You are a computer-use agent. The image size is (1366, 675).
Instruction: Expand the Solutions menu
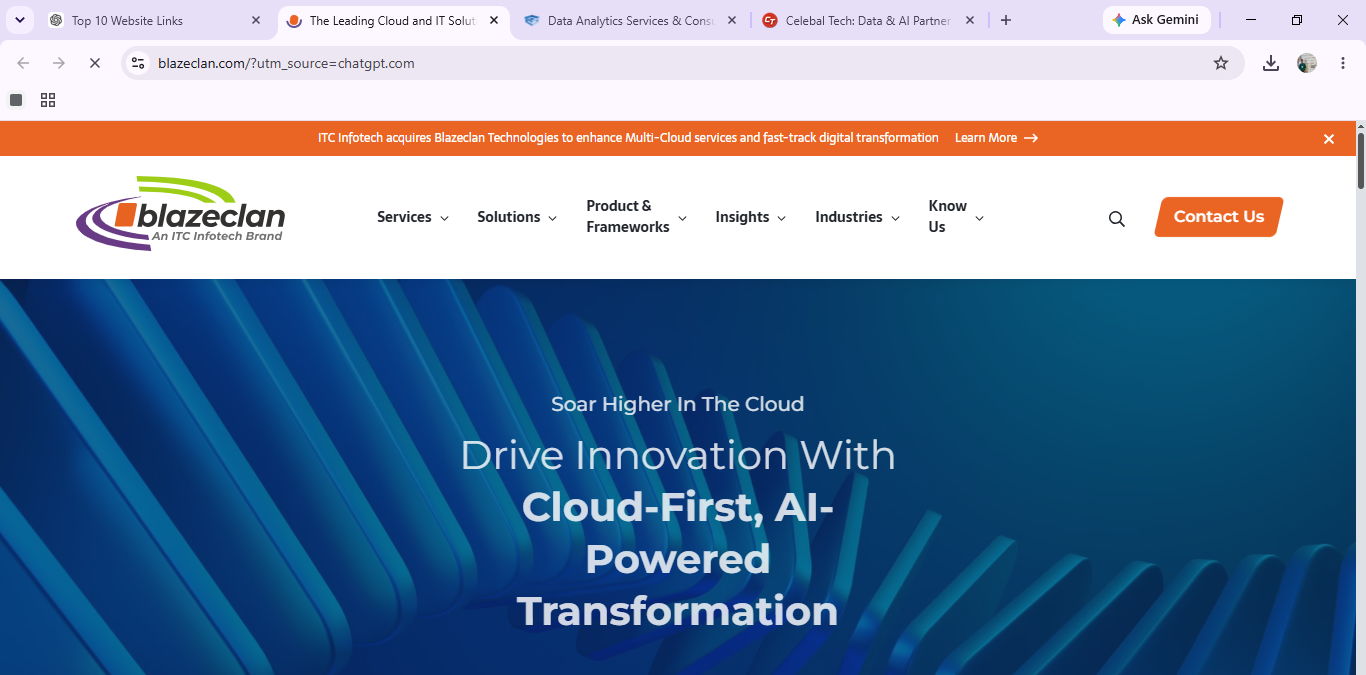(517, 217)
